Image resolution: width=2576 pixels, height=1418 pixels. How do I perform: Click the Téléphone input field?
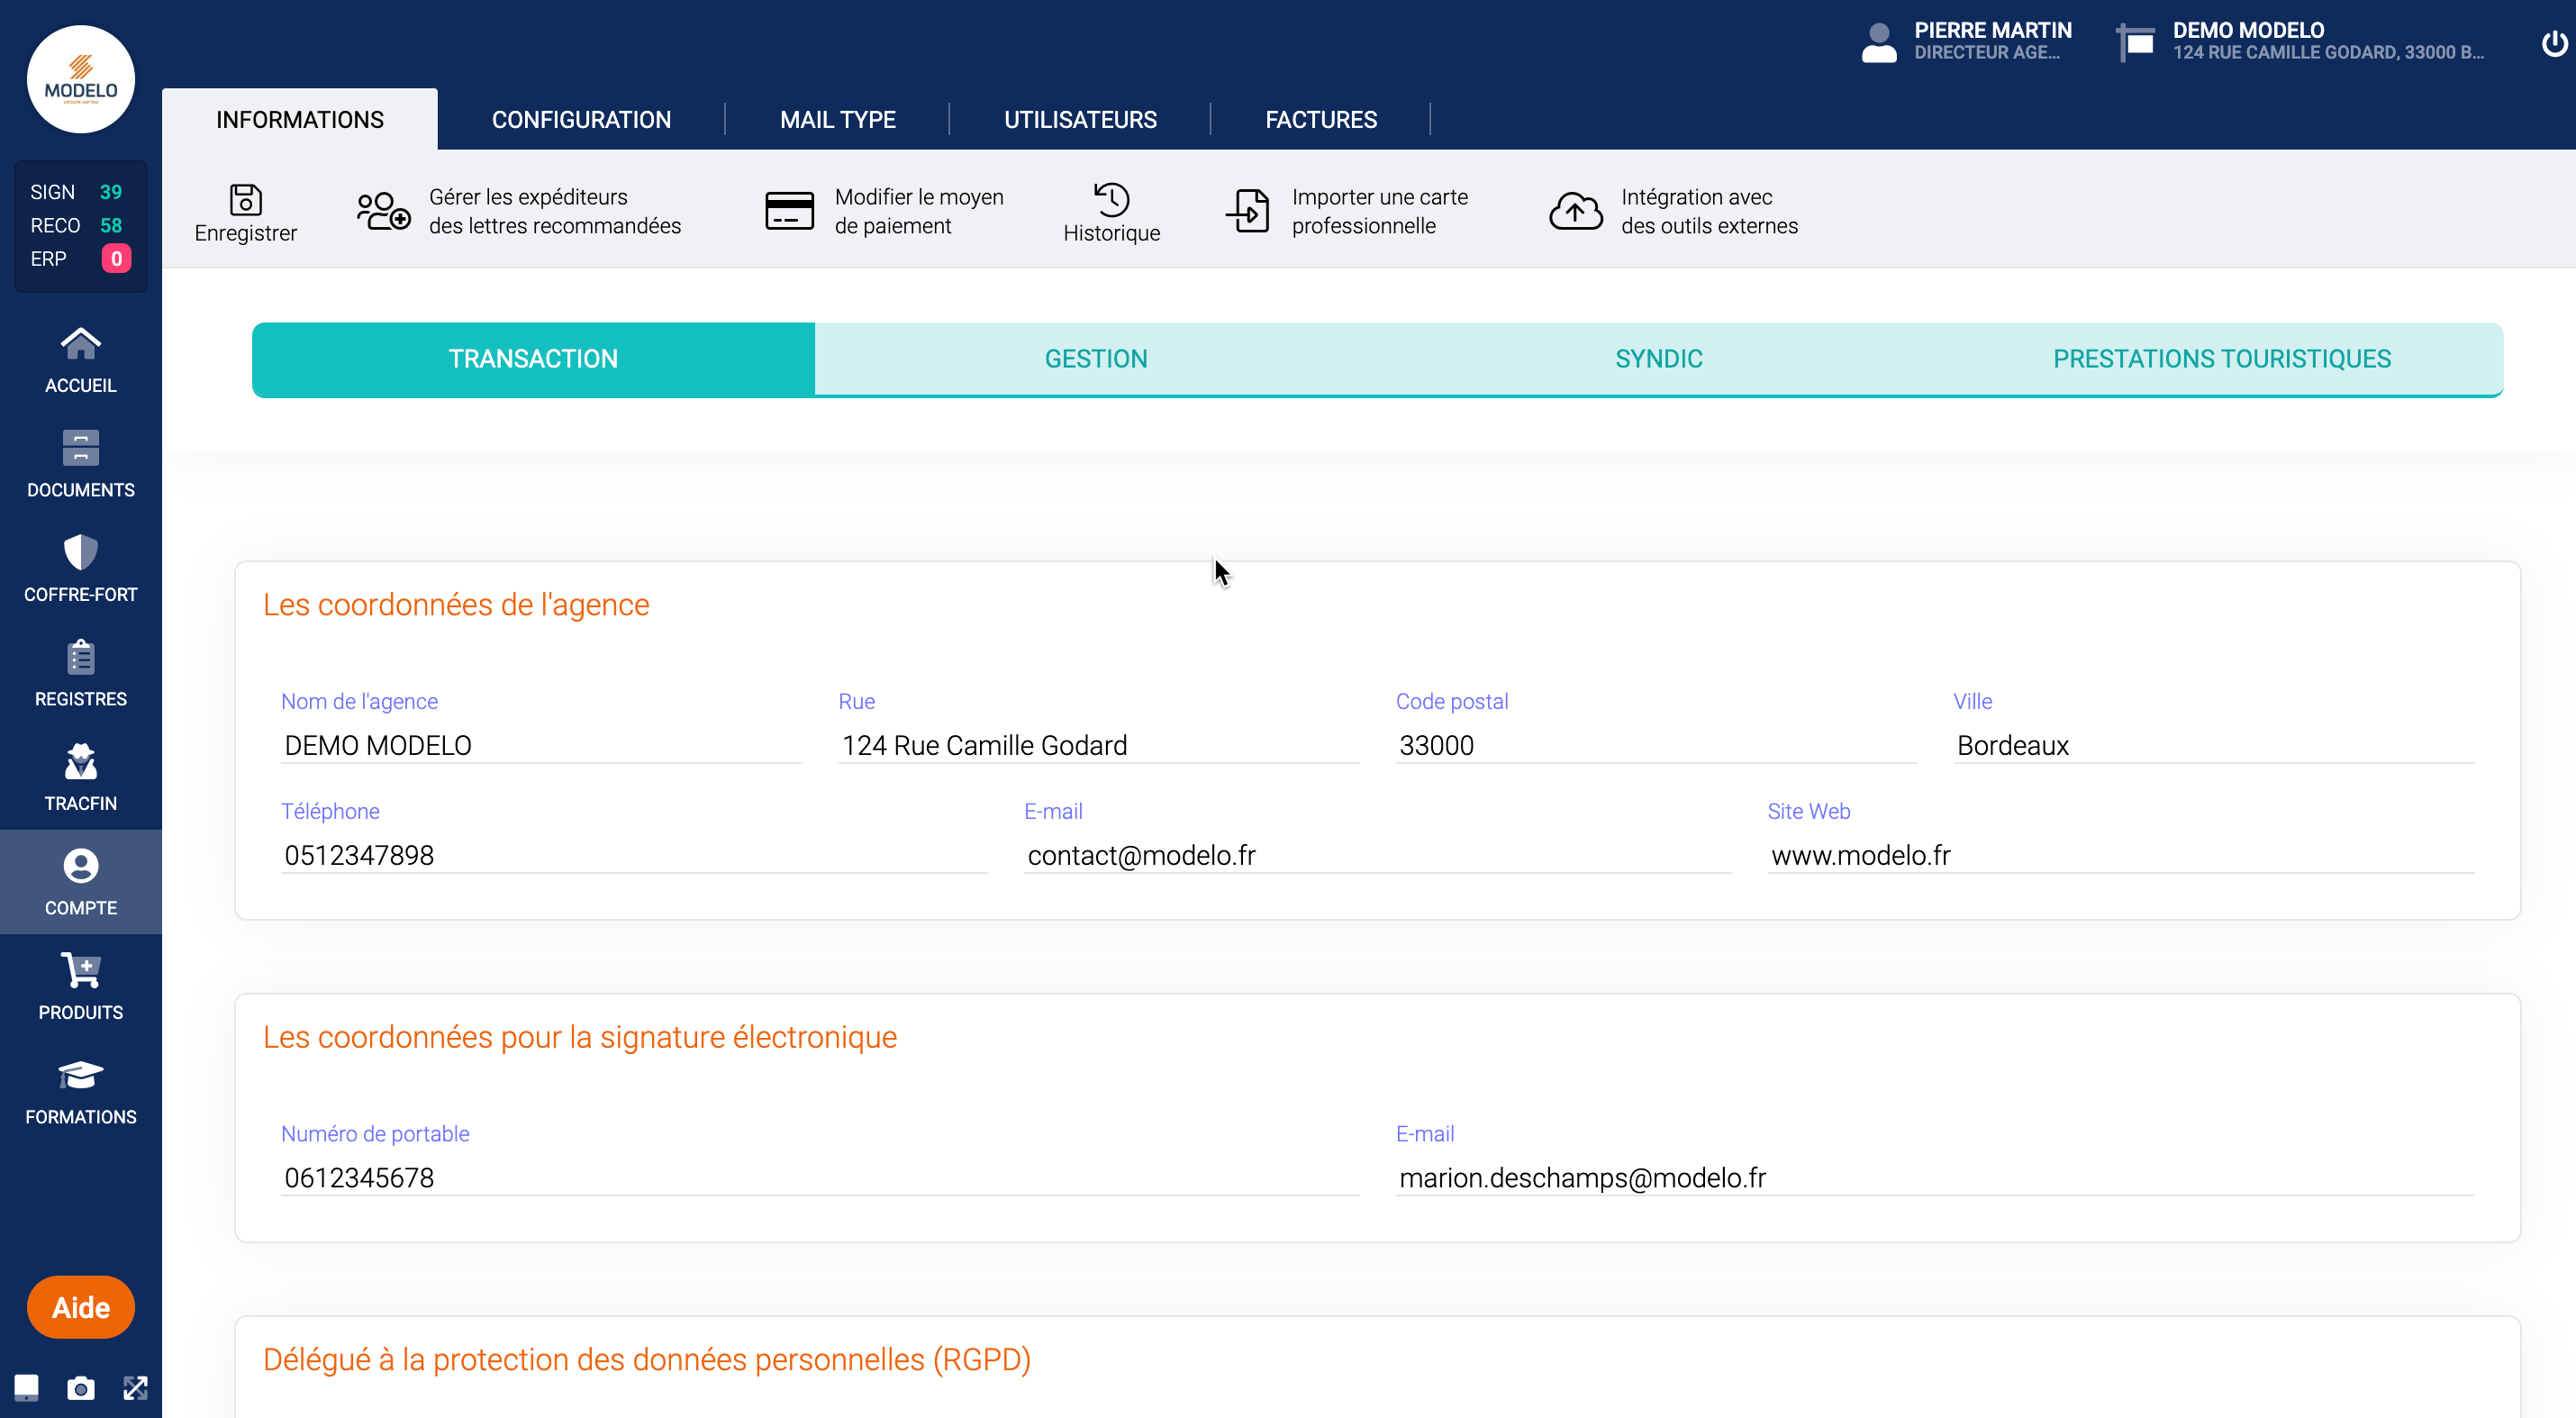pyautogui.click(x=633, y=855)
